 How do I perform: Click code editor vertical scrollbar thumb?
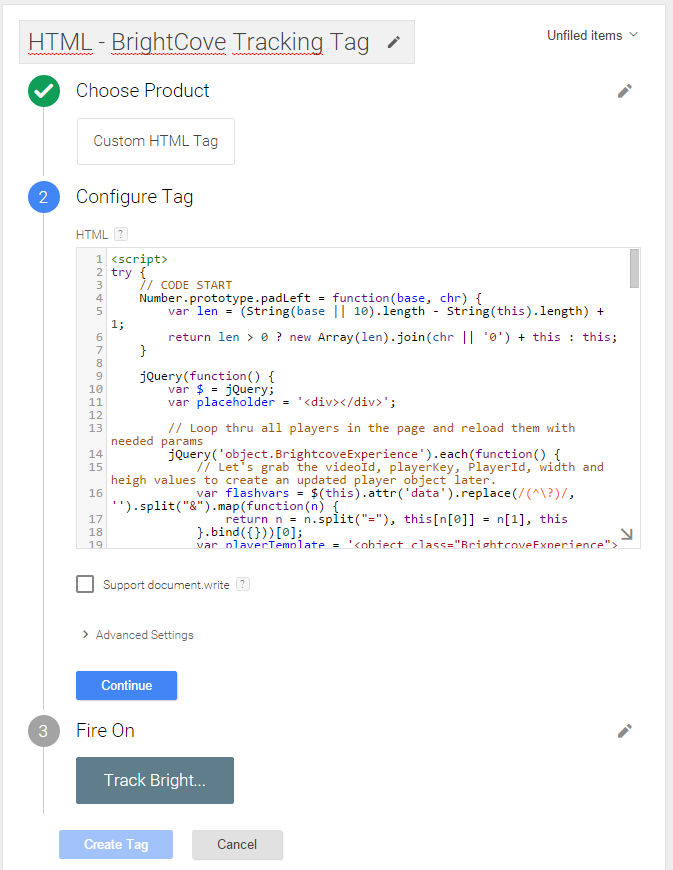(x=635, y=269)
